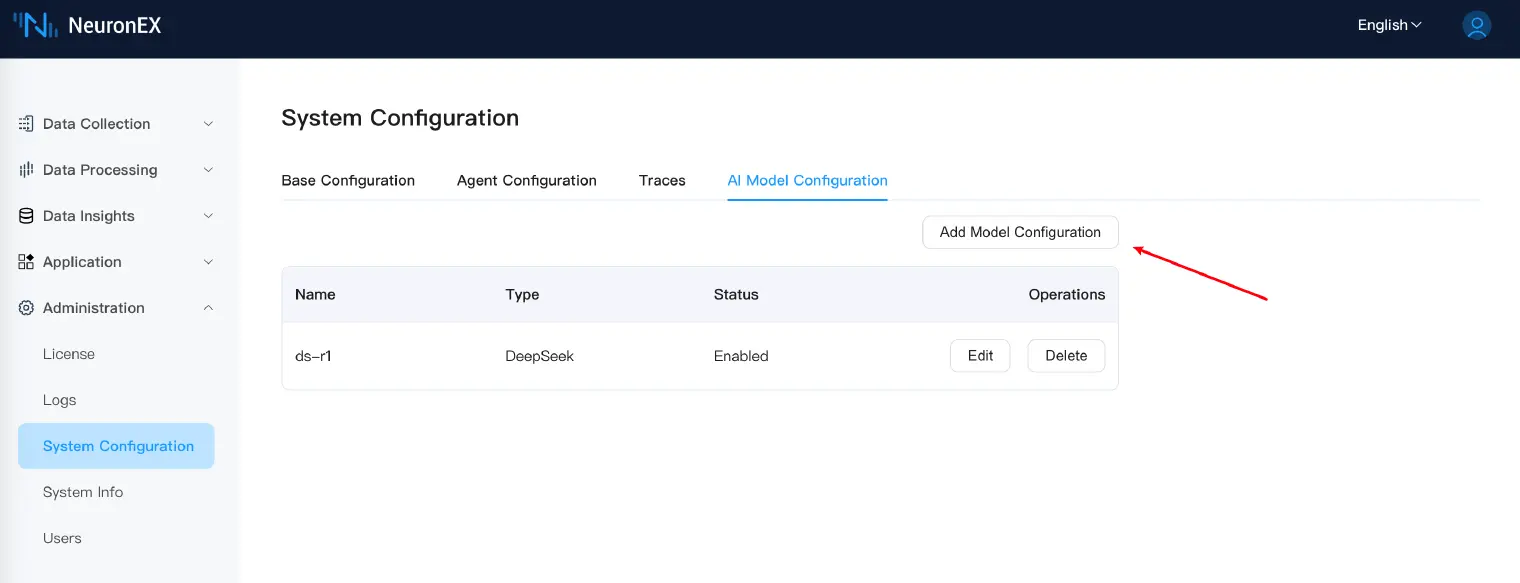Collapse the Administration menu chevron
The image size is (1520, 583).
pyautogui.click(x=208, y=308)
